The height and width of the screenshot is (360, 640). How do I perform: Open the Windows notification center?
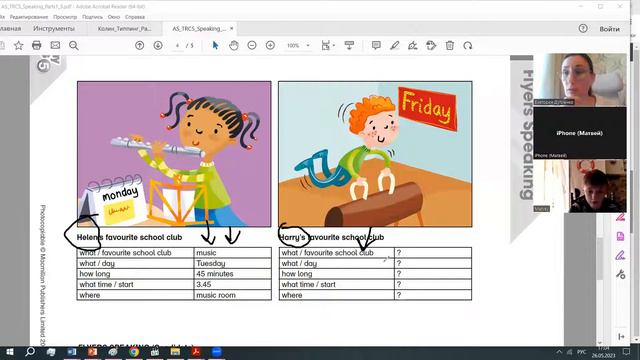[627, 352]
